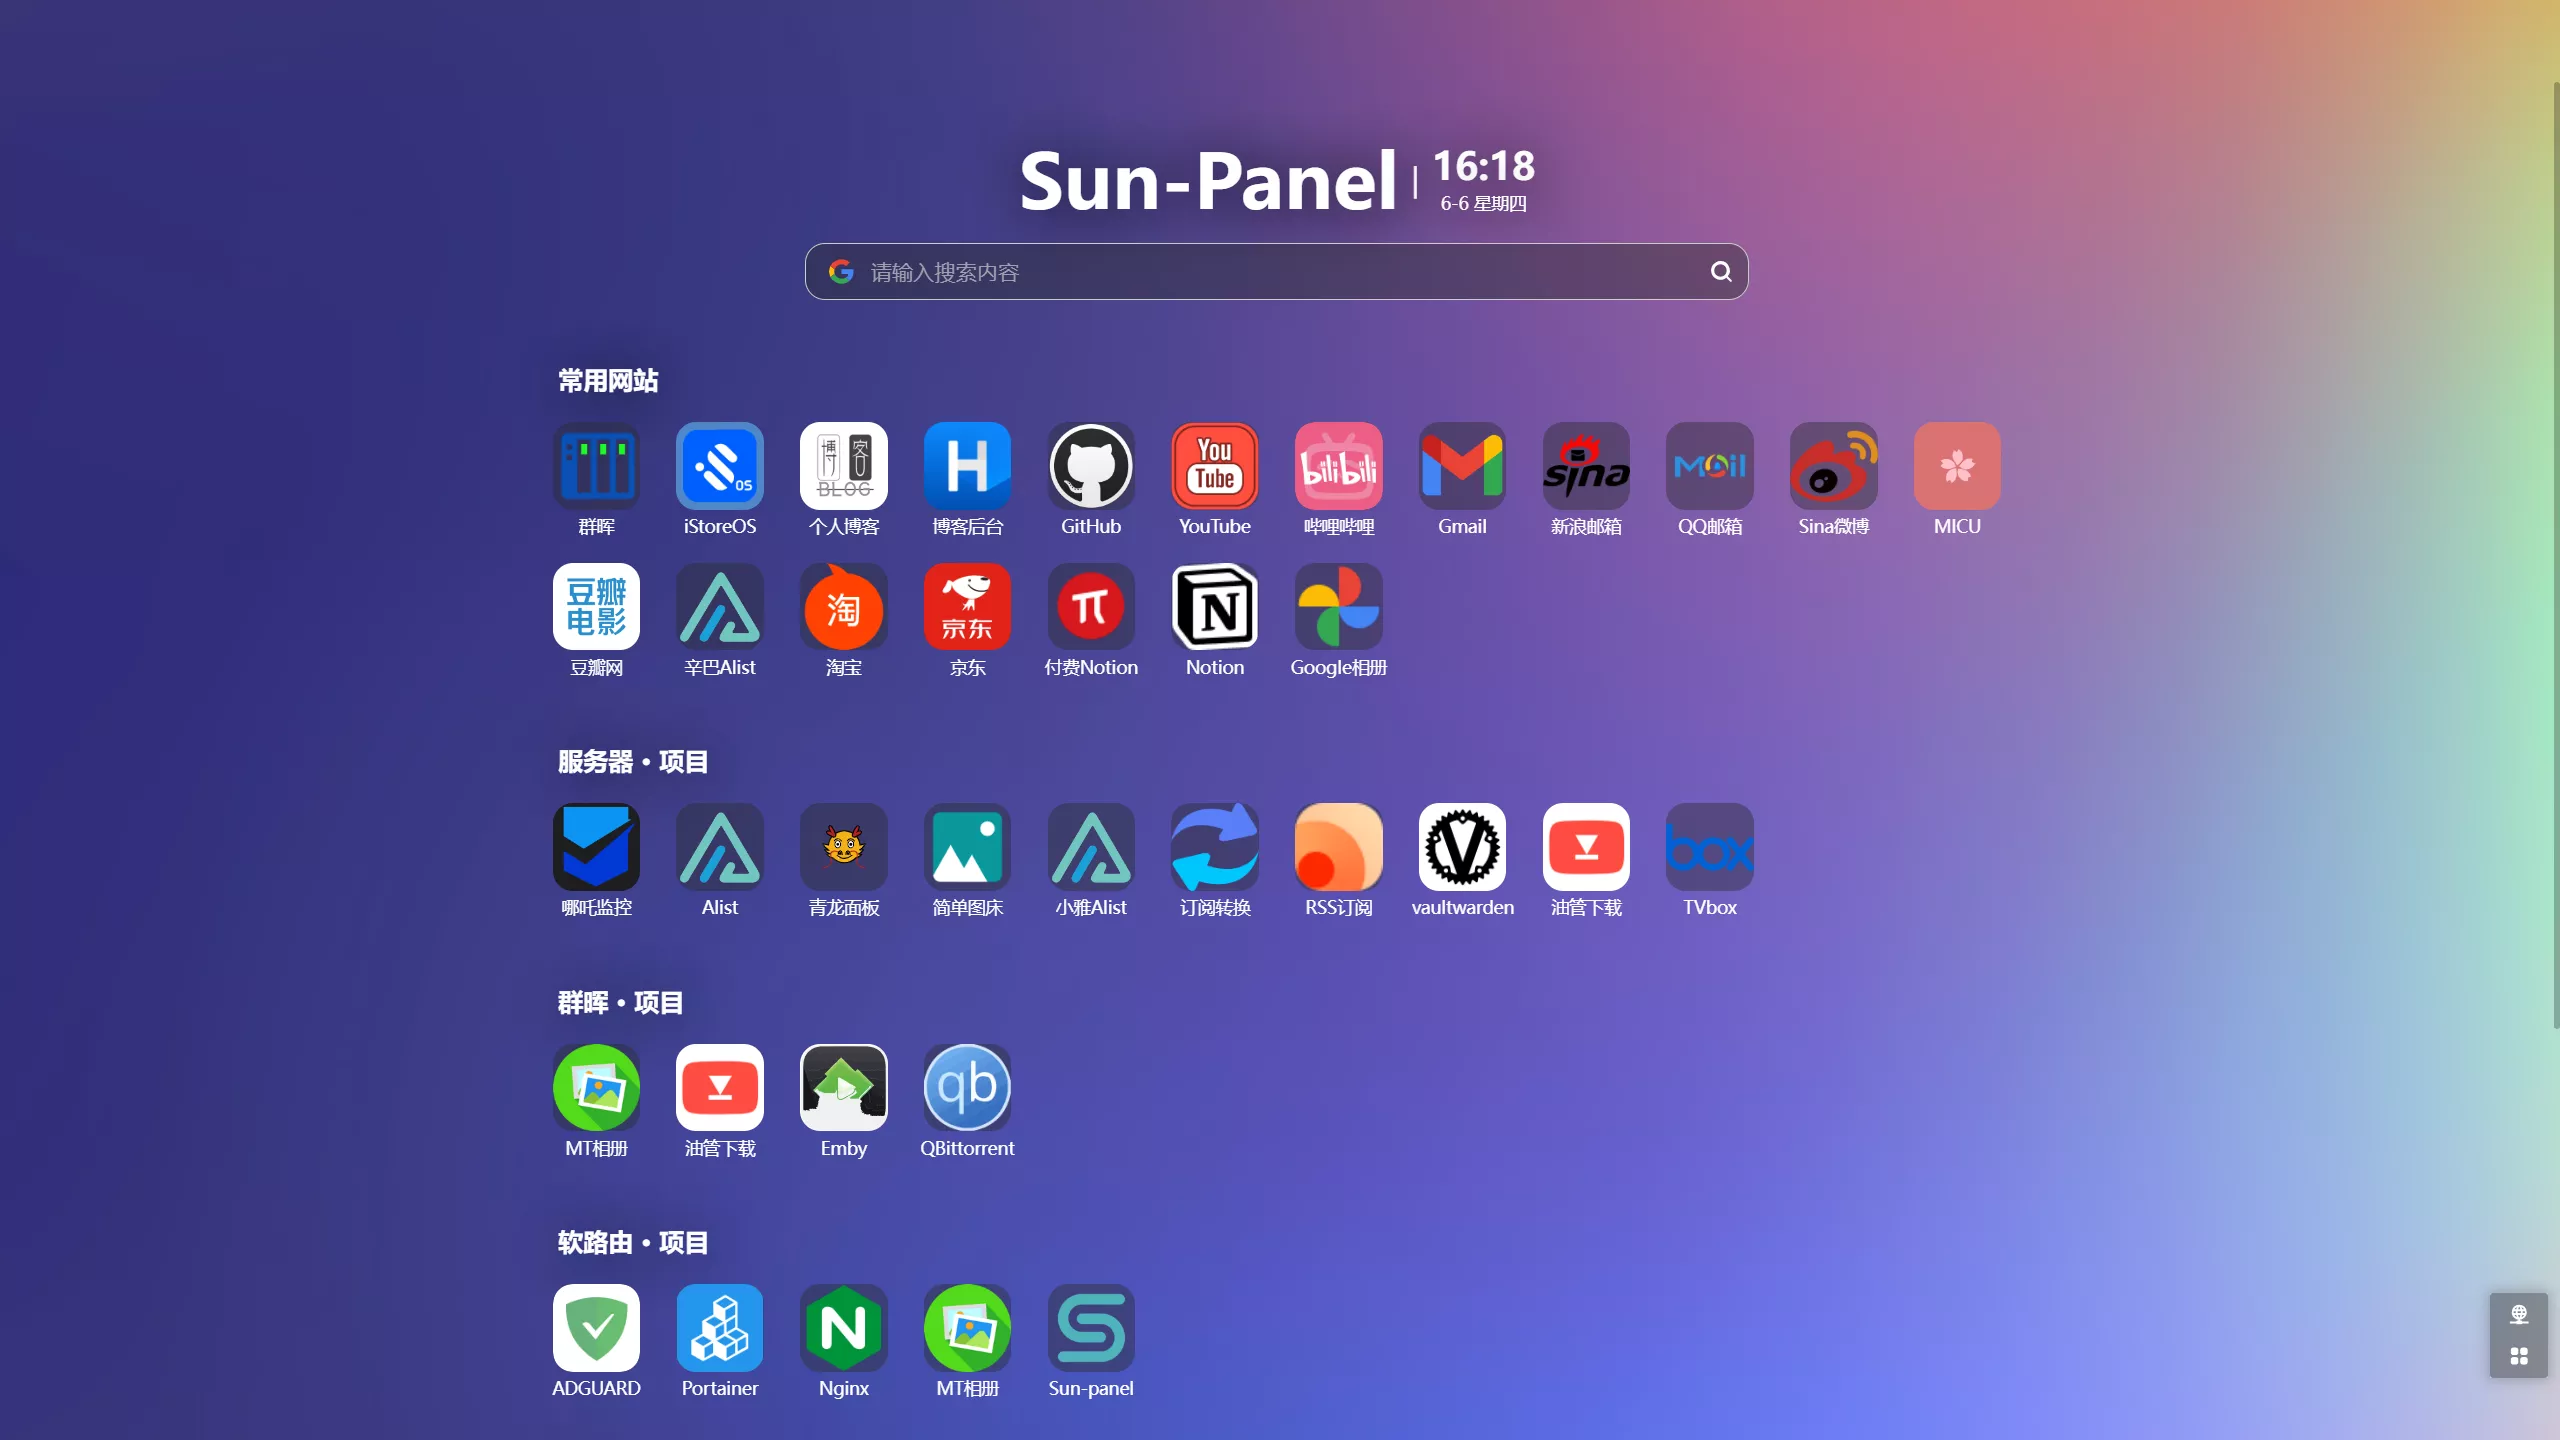Viewport: 2560px width, 1440px height.
Task: Launch the Emby icon
Action: [x=843, y=1088]
